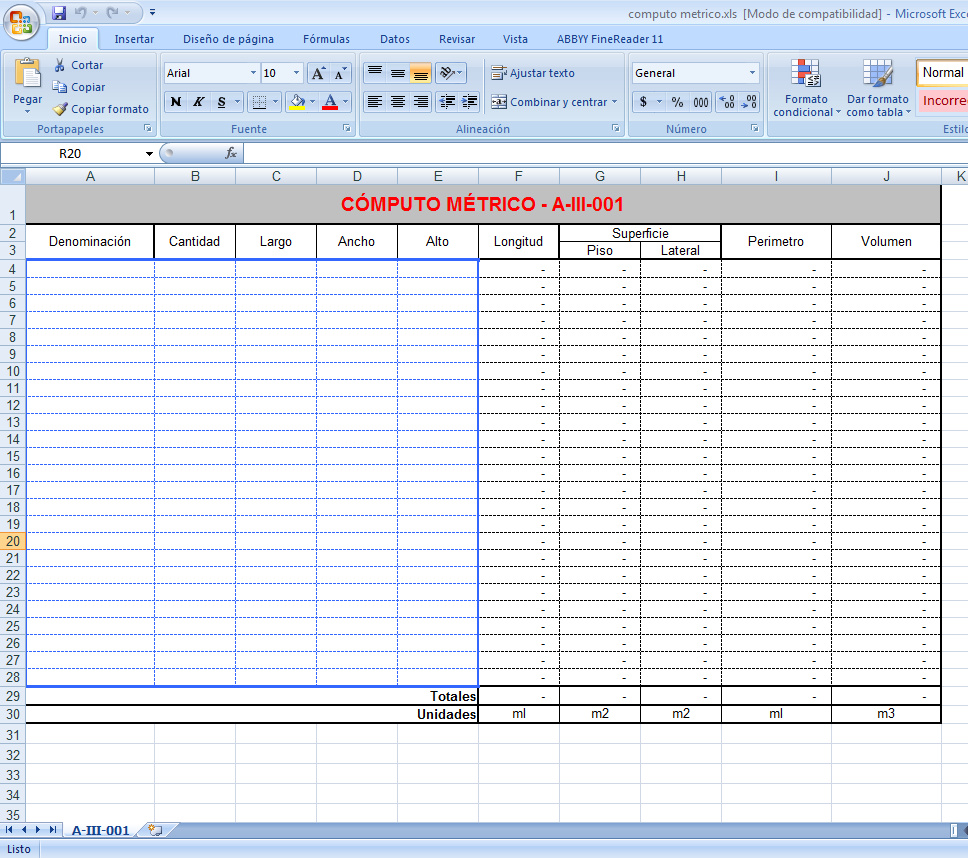The width and height of the screenshot is (968, 858).
Task: Switch to Vista ribbon tab
Action: pyautogui.click(x=515, y=39)
